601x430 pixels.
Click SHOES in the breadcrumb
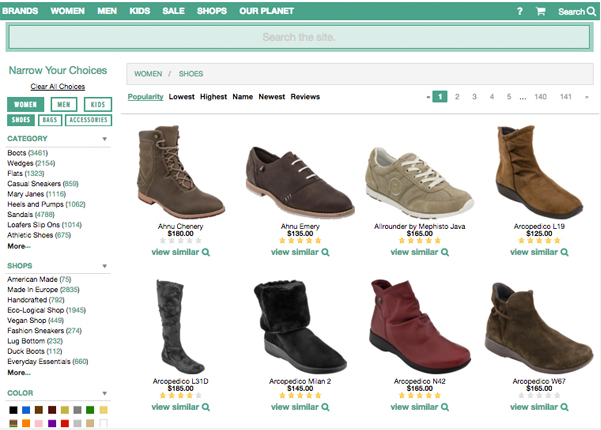point(191,74)
